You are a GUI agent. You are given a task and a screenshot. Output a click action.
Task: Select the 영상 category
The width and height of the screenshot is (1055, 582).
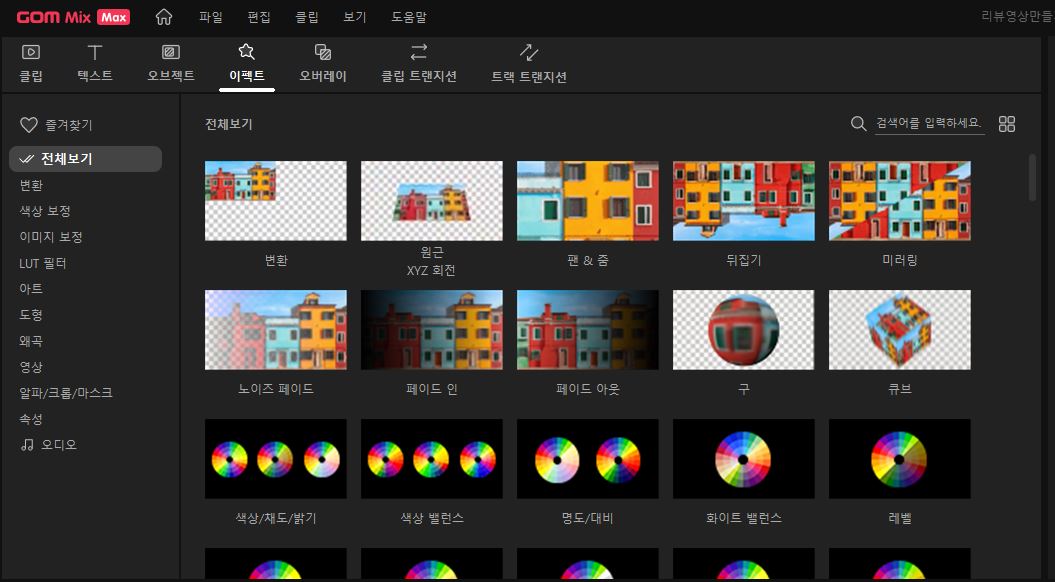coord(31,367)
